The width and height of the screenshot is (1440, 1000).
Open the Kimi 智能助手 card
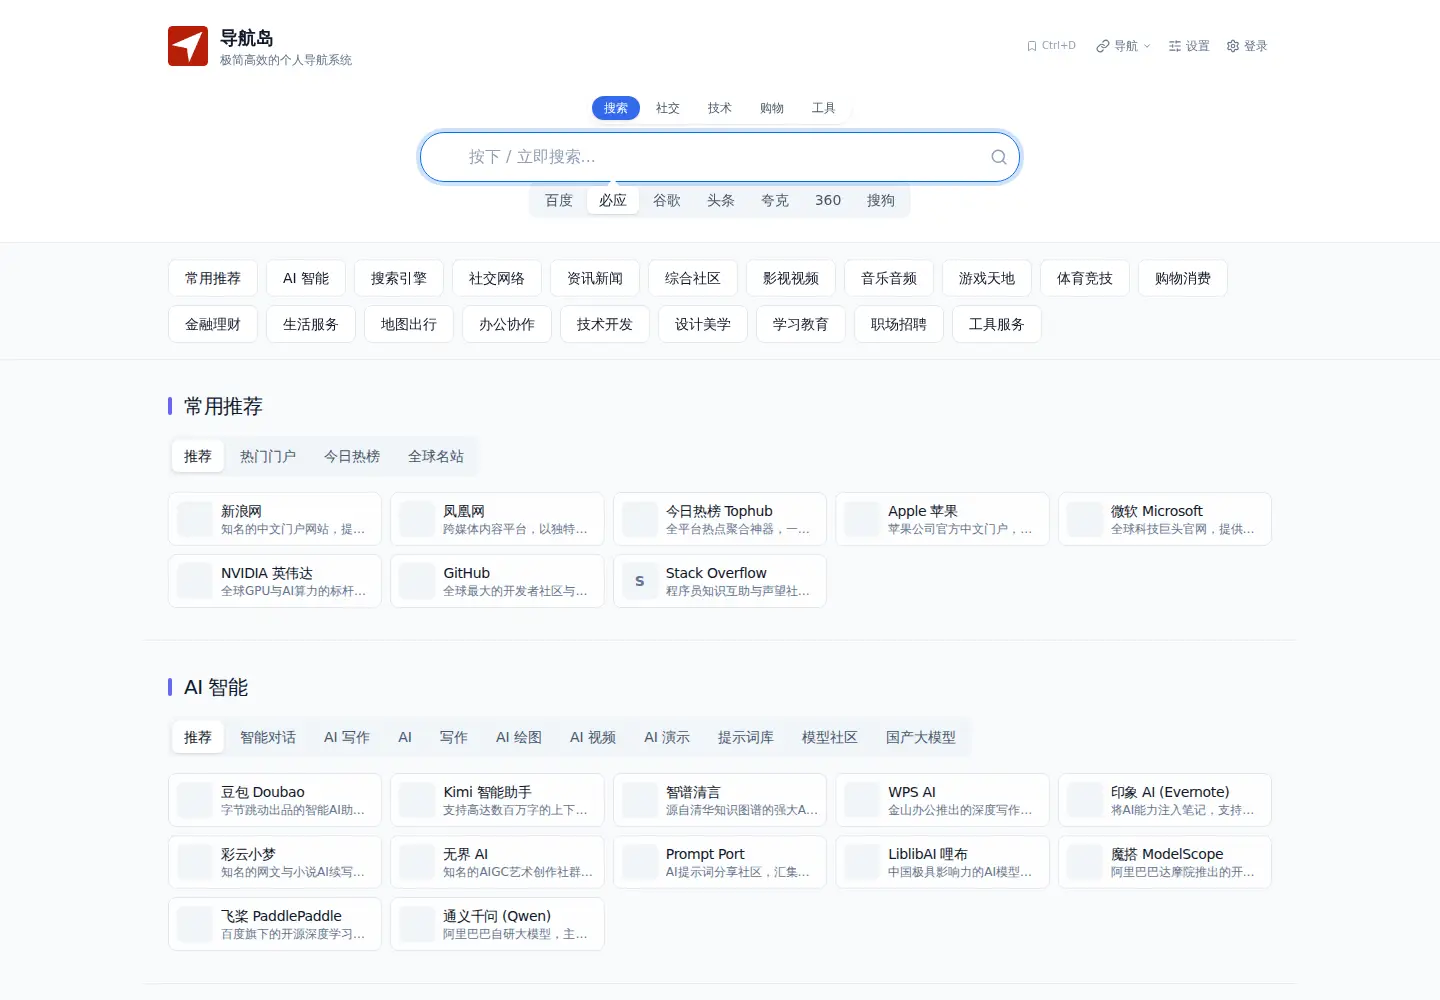(x=497, y=800)
